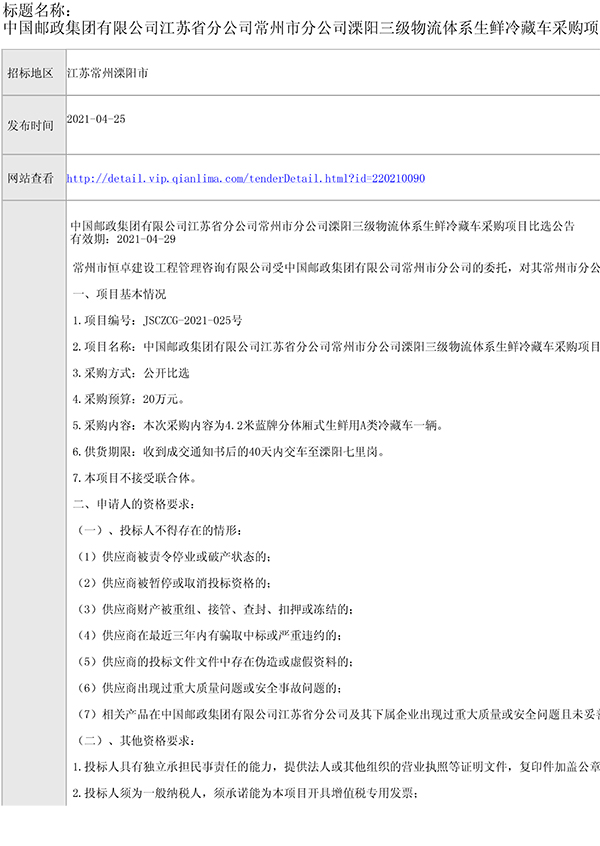The height and width of the screenshot is (846, 600).
Task: Select the 江苏常州溧阳市 region value
Action: click(107, 73)
